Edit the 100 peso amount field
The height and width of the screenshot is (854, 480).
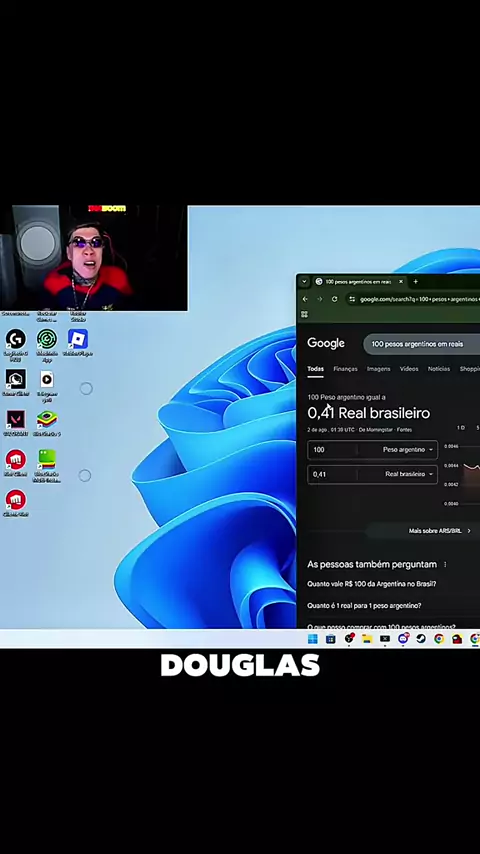click(x=332, y=450)
